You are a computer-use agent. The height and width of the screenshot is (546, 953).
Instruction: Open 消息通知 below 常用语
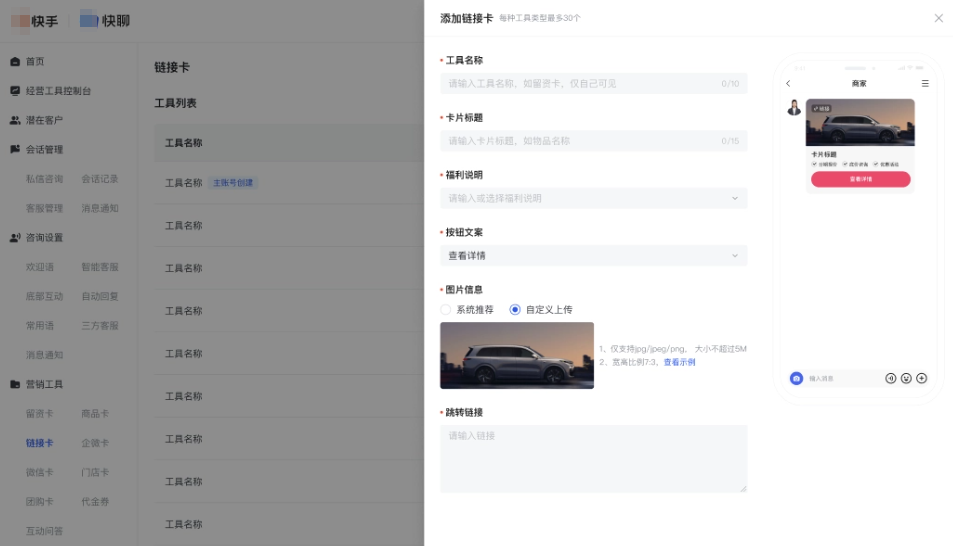(44, 354)
